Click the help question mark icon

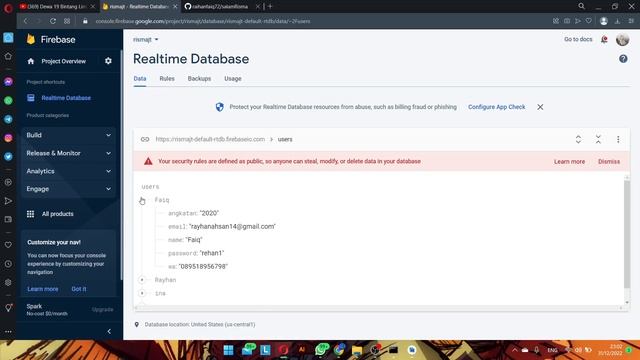click(x=623, y=59)
